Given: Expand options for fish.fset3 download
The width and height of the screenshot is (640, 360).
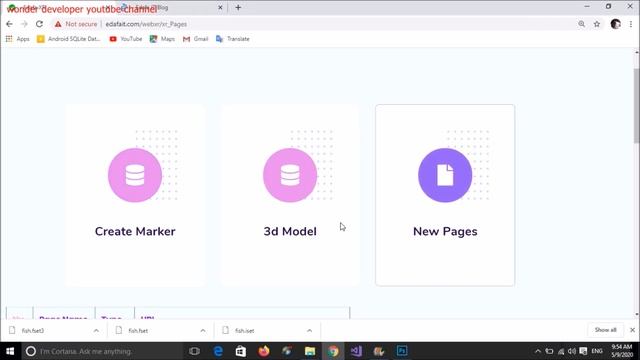Looking at the screenshot, I should click(x=96, y=330).
